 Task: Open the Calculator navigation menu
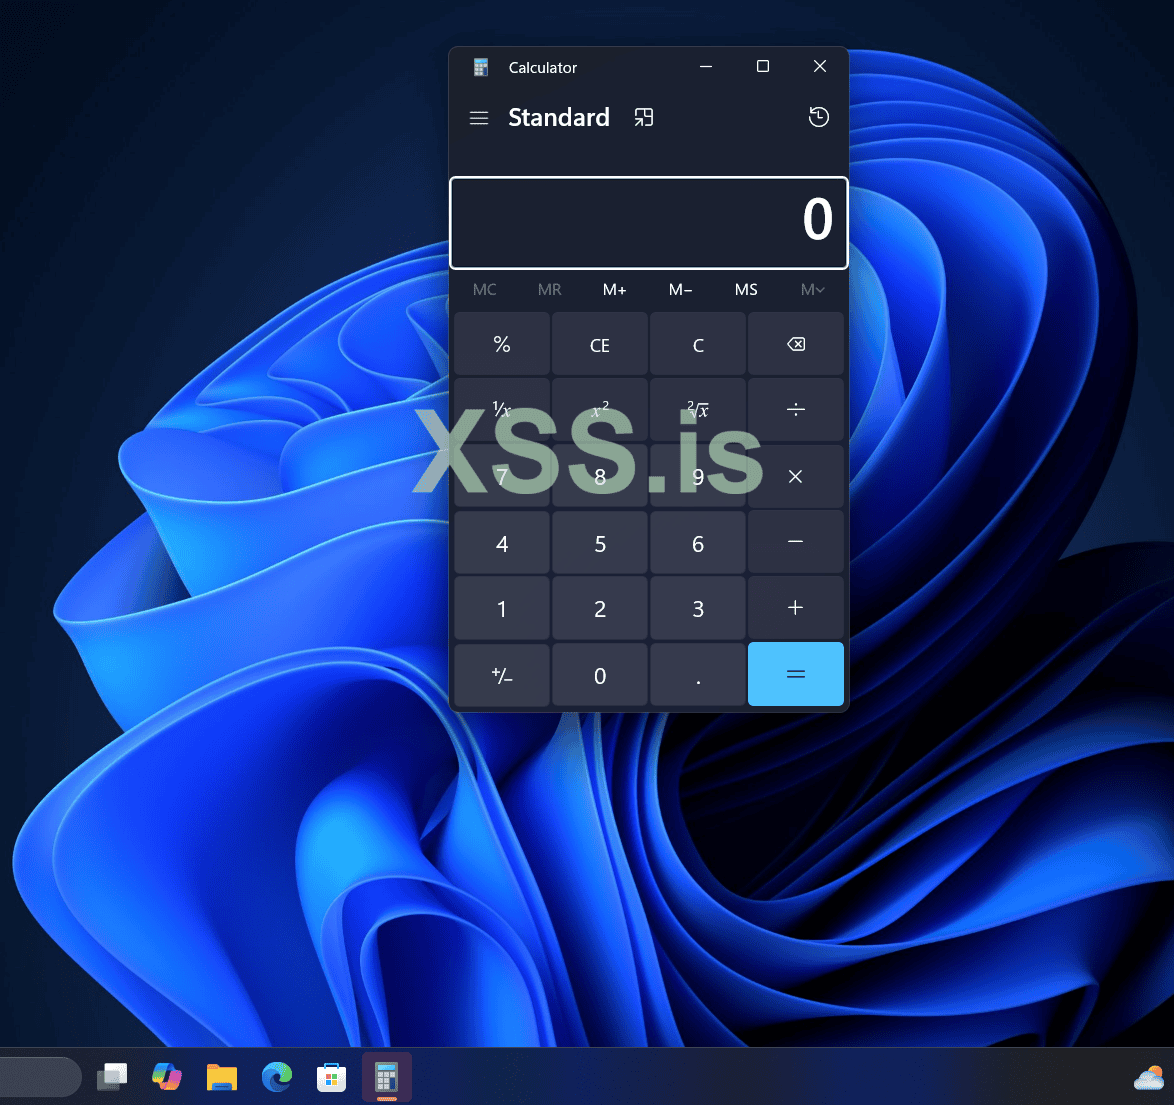coord(478,117)
